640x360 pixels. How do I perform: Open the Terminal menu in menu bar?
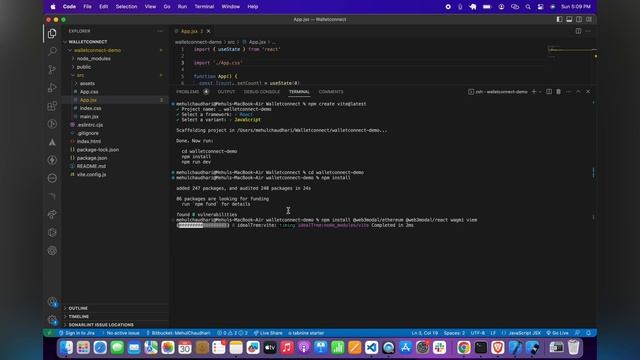click(x=204, y=7)
